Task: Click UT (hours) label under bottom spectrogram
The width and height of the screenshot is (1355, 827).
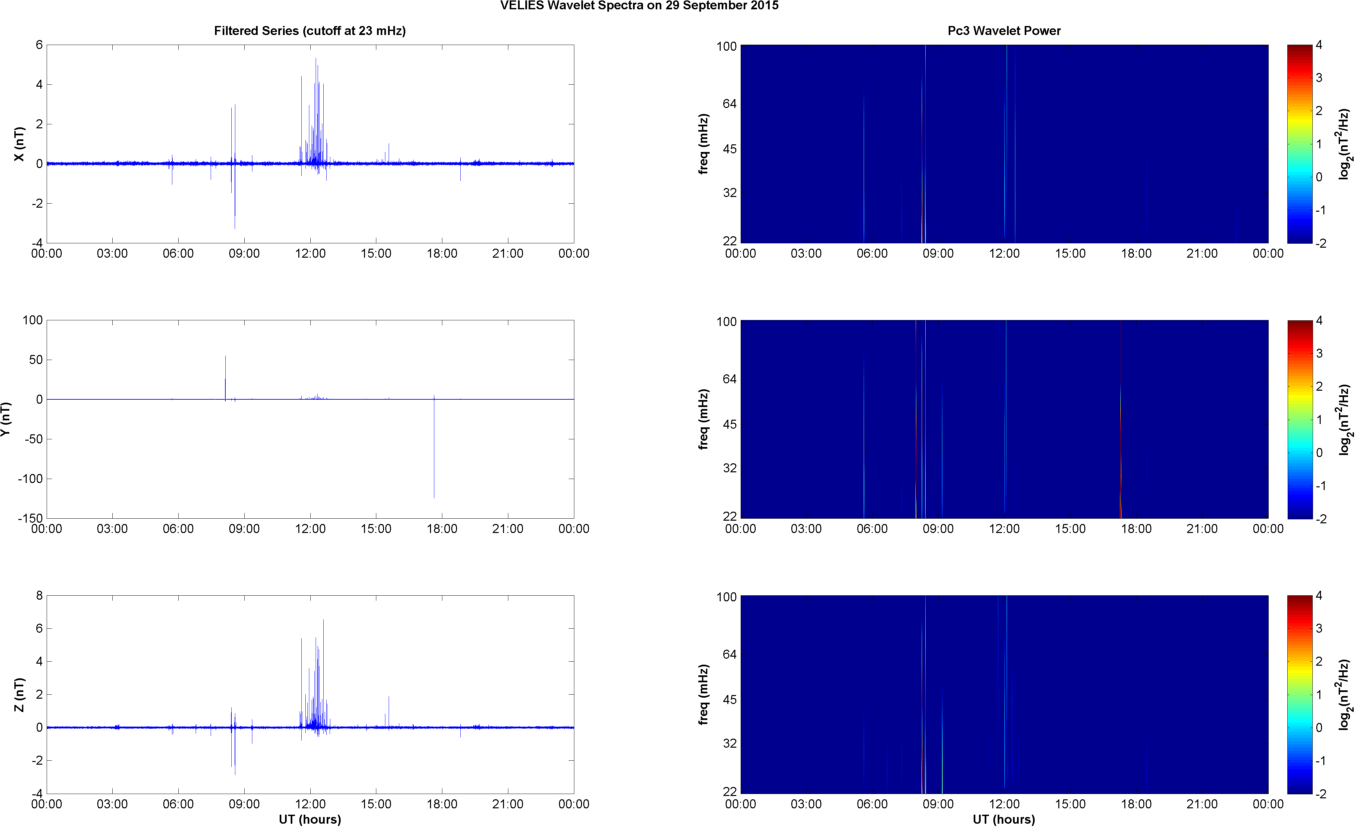Action: click(x=1003, y=820)
